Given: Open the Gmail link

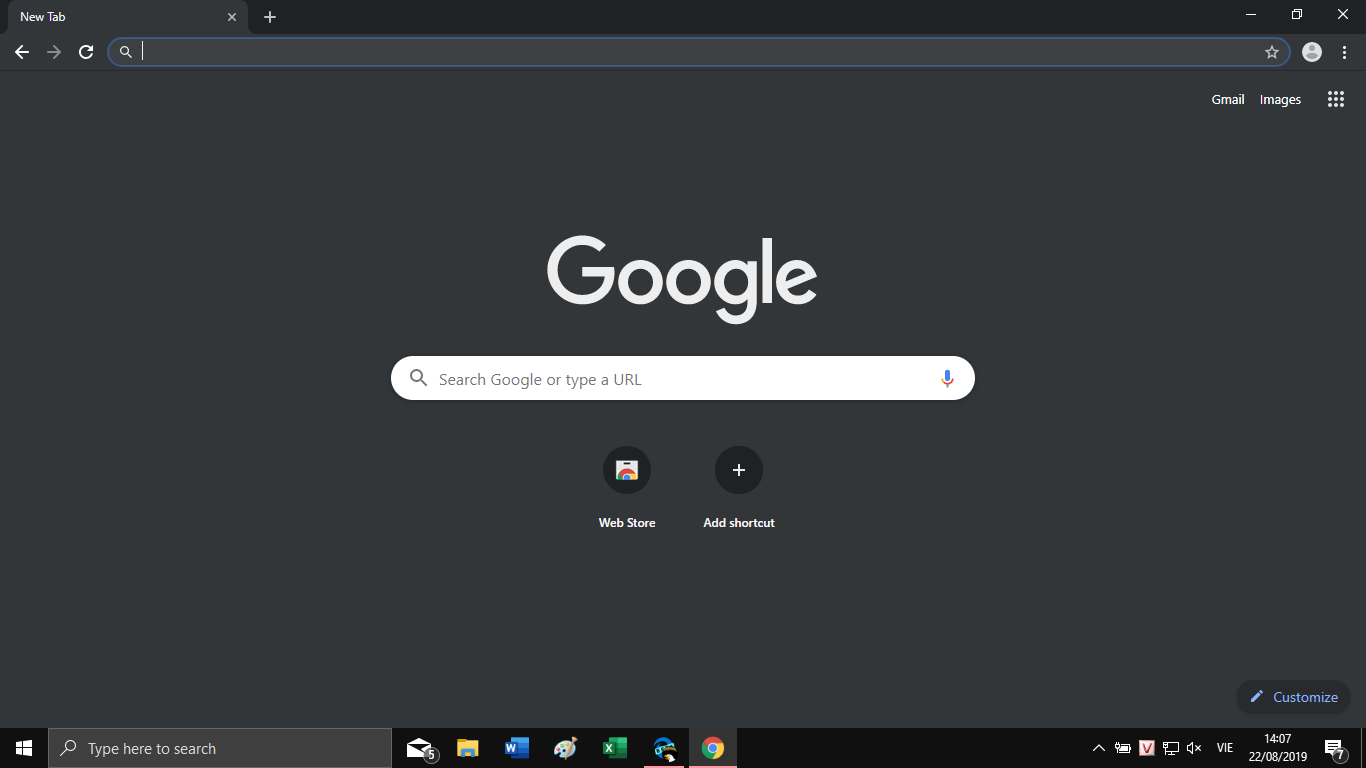Looking at the screenshot, I should 1228,99.
